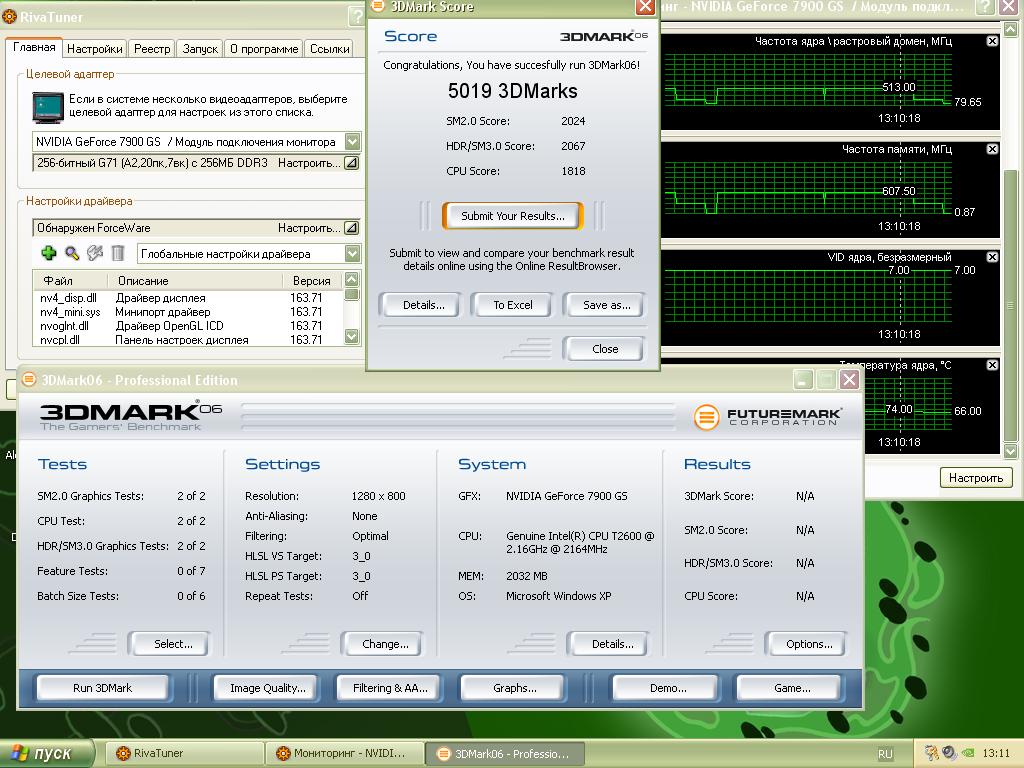Image resolution: width=1024 pixels, height=768 pixels.
Task: Click Мониторинг - NVIDI... taskbar button
Action: click(x=345, y=754)
